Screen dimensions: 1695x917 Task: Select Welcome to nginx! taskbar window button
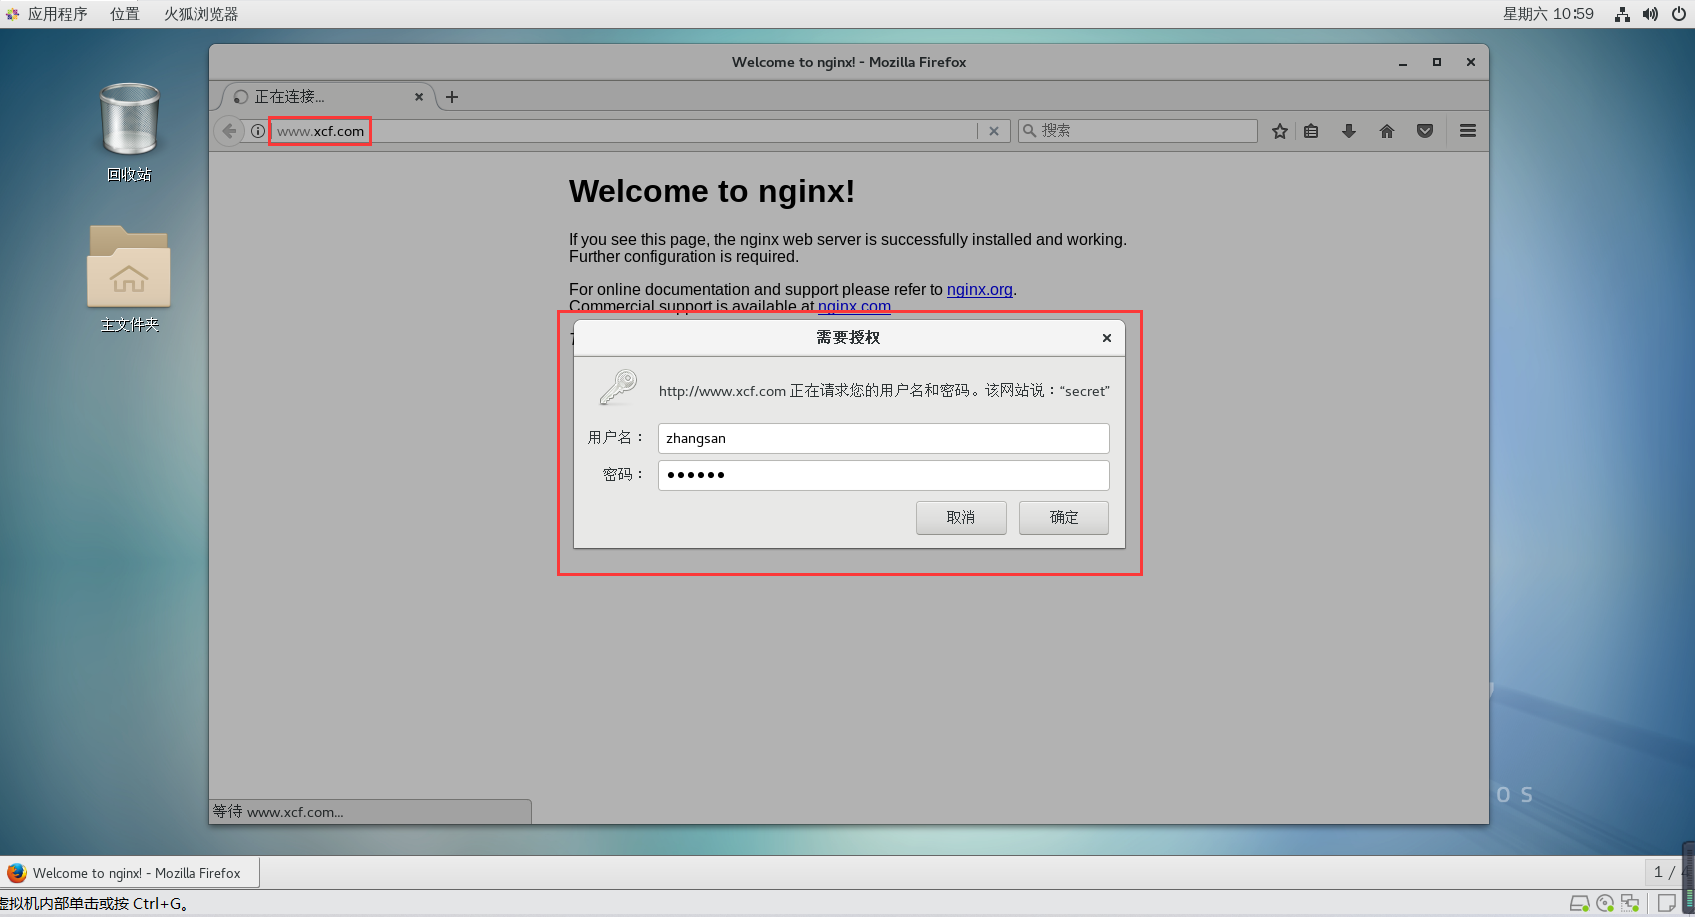130,873
